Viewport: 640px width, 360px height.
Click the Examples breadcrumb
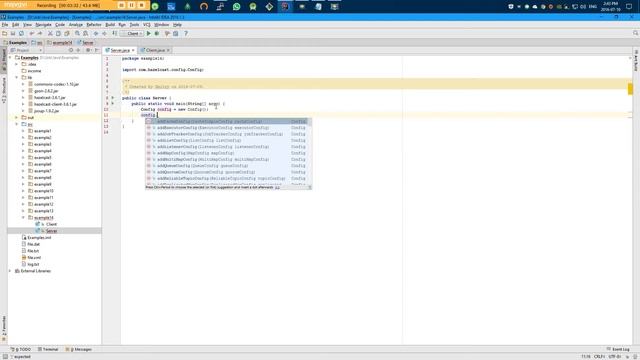point(16,42)
